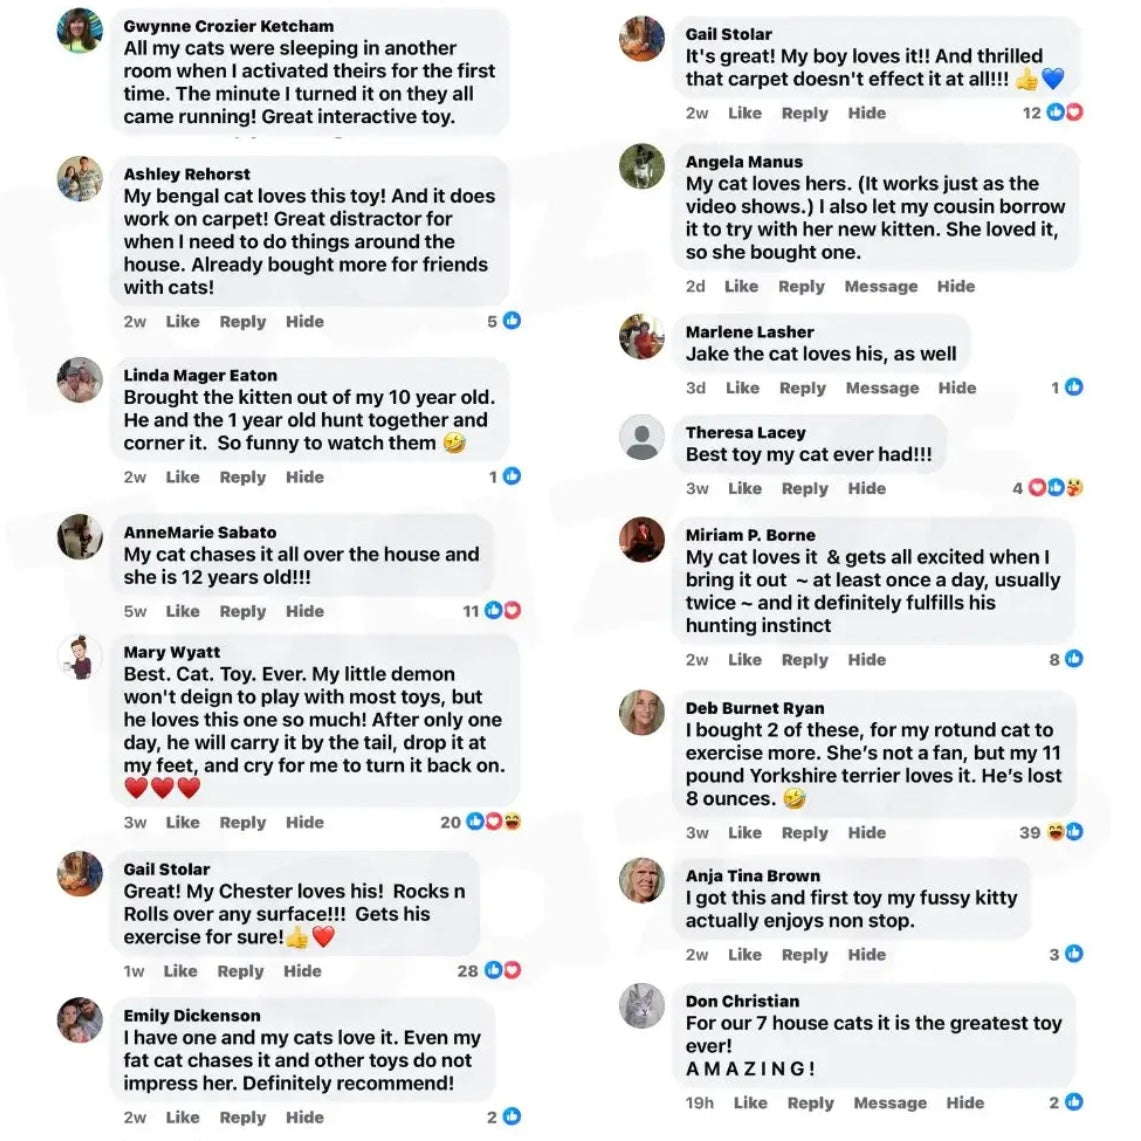This screenshot has height=1141, width=1141.
Task: Hide Don Christian's comment
Action: [x=965, y=1102]
